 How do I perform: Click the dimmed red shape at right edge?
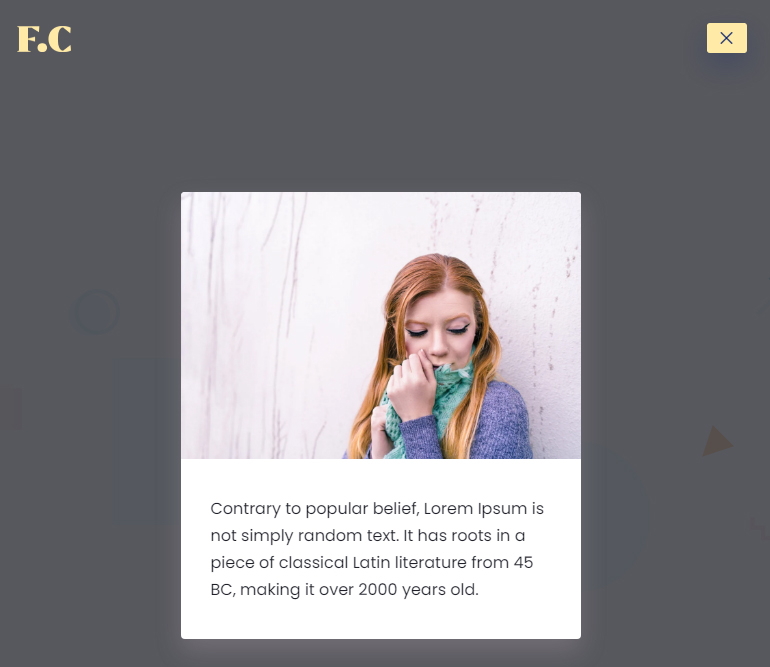[761, 528]
